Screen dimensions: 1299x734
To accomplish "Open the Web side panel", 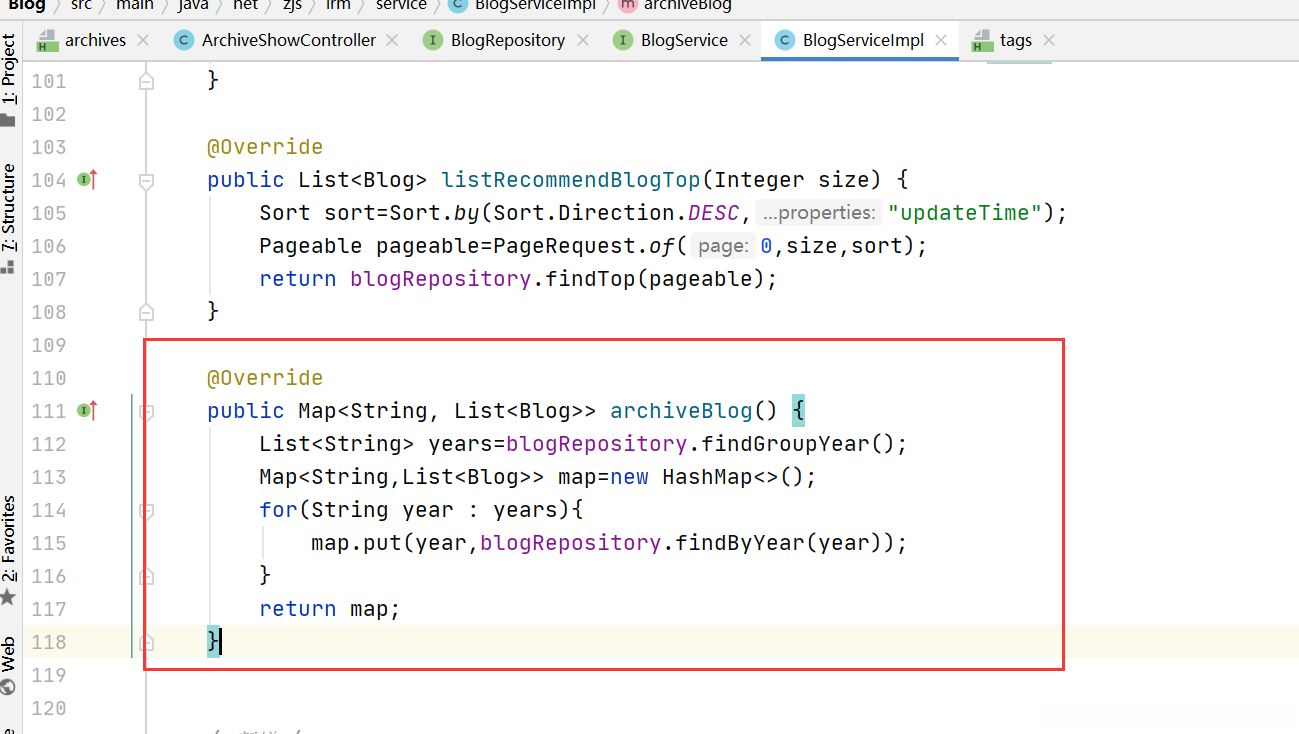I will (x=9, y=654).
